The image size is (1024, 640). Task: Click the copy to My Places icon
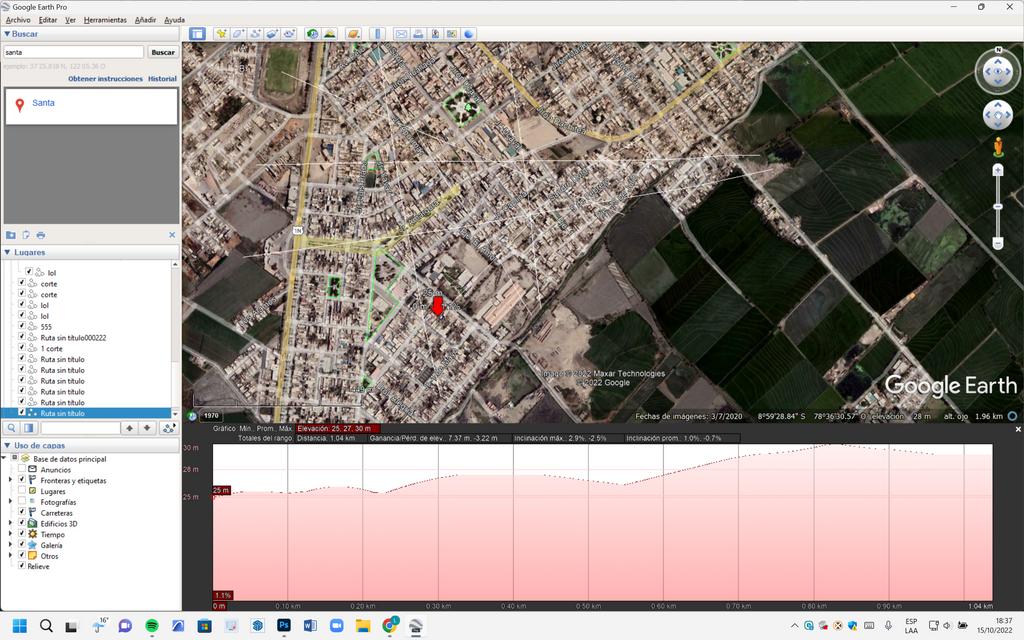[x=25, y=235]
